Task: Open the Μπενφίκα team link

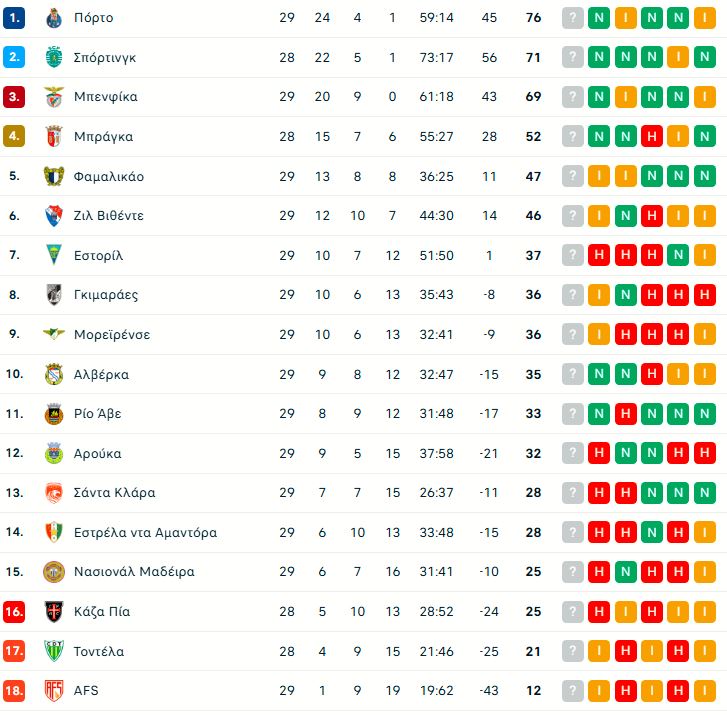Action: [105, 97]
